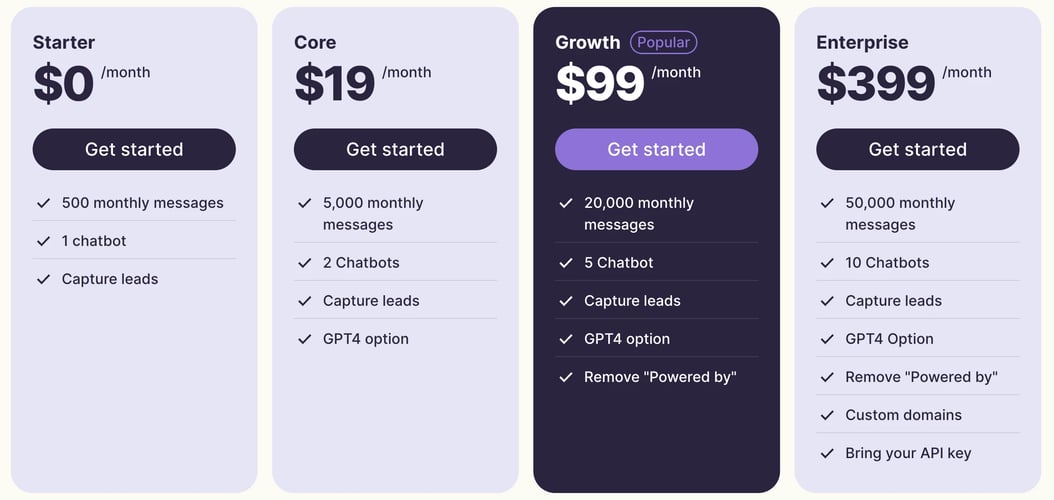Click checkmark beside 10 Chatbots

[x=827, y=263]
